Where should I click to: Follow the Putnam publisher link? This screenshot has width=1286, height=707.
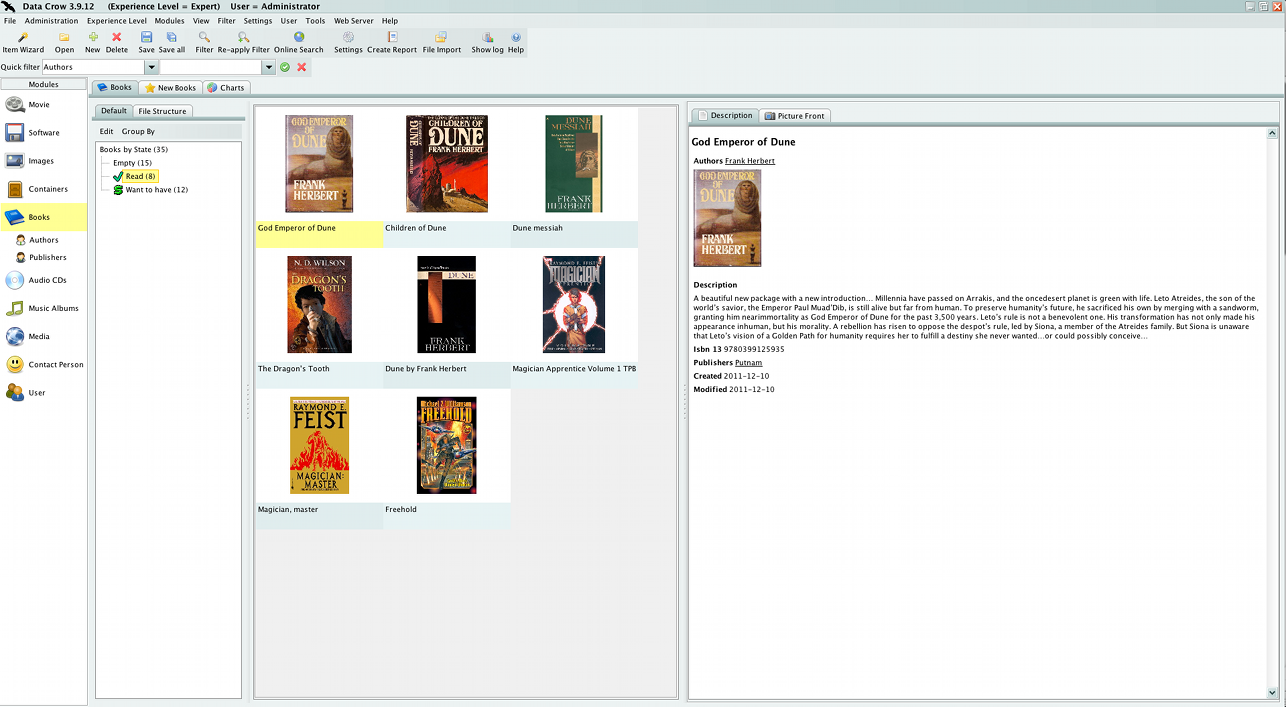point(748,363)
